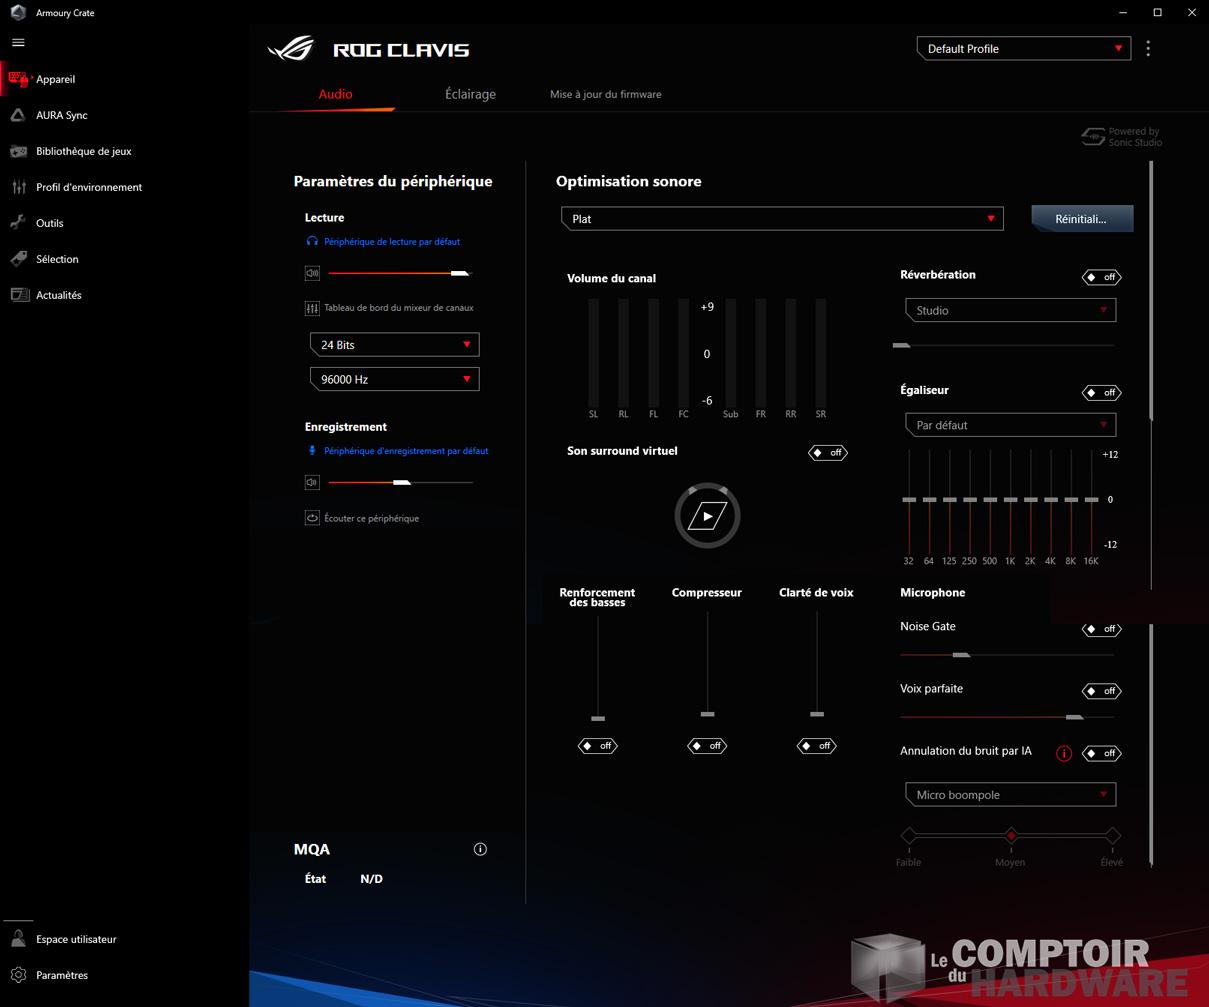Open the three-dot profile options menu
The width and height of the screenshot is (1209, 1007).
coord(1148,49)
